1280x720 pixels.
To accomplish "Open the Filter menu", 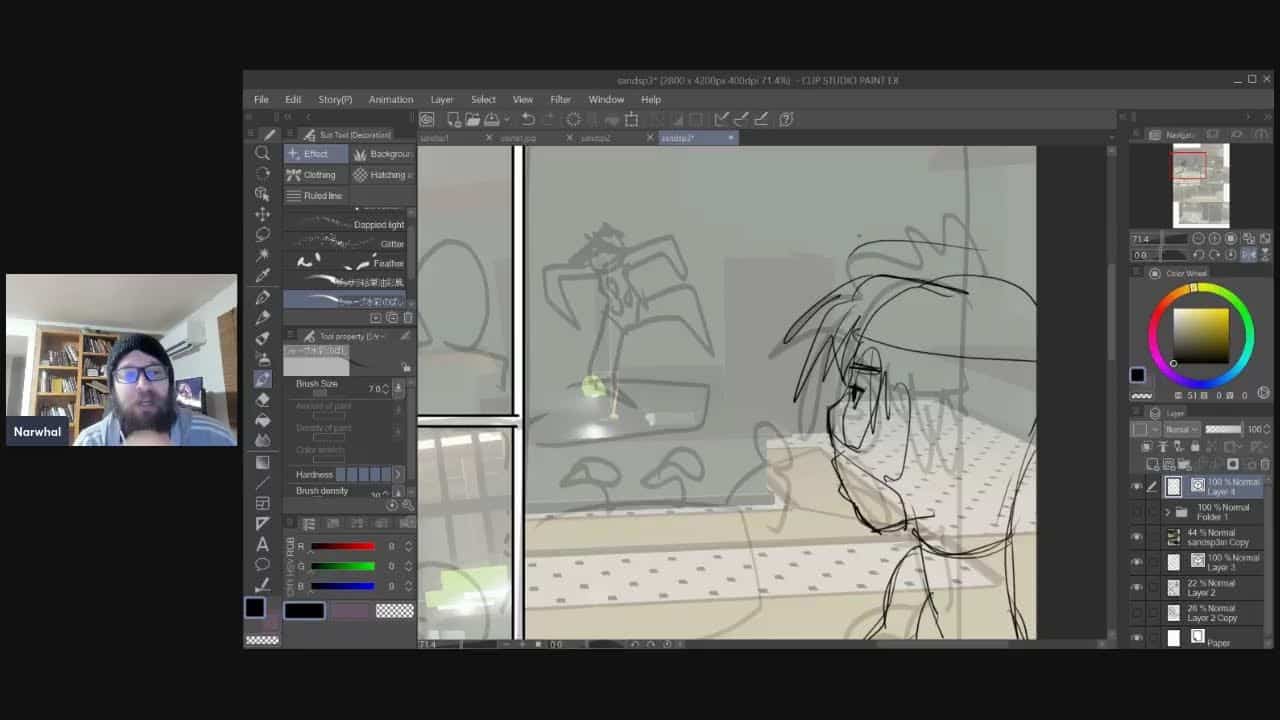I will pyautogui.click(x=560, y=100).
